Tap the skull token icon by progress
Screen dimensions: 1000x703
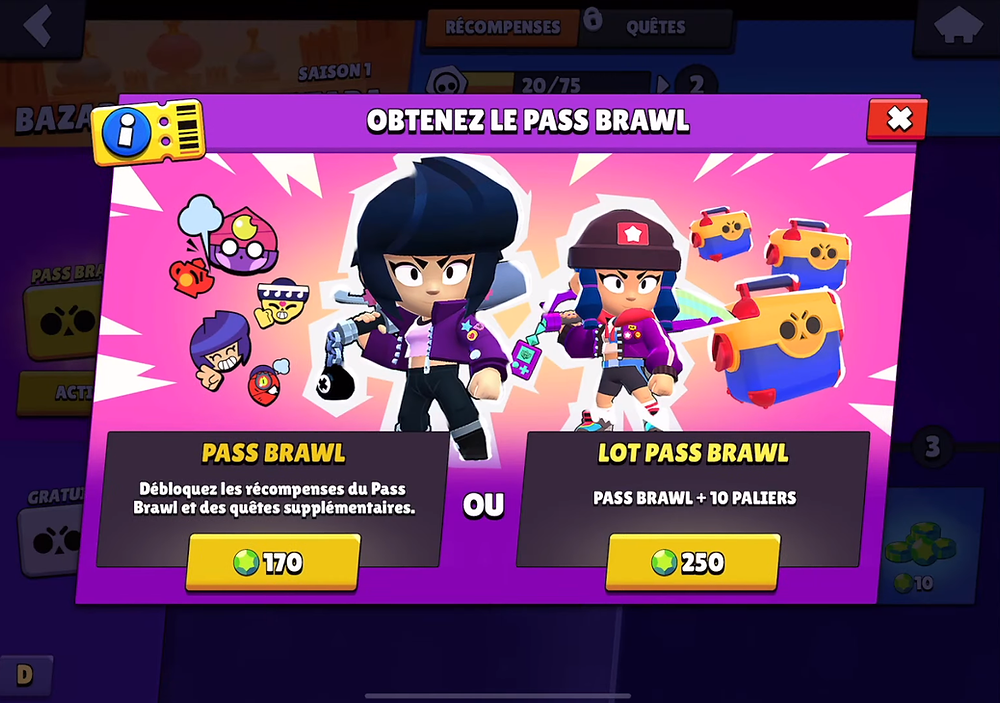tap(446, 83)
